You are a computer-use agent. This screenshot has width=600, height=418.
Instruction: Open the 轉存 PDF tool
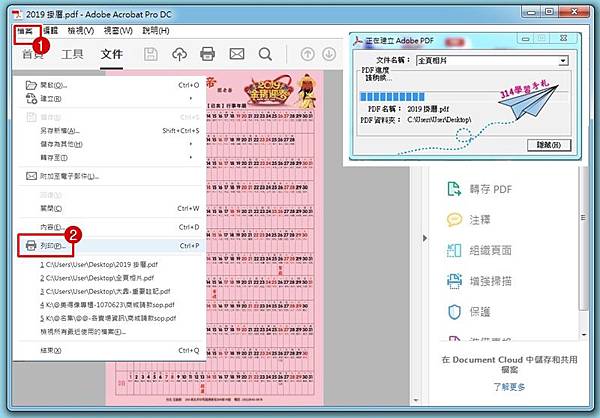480,189
